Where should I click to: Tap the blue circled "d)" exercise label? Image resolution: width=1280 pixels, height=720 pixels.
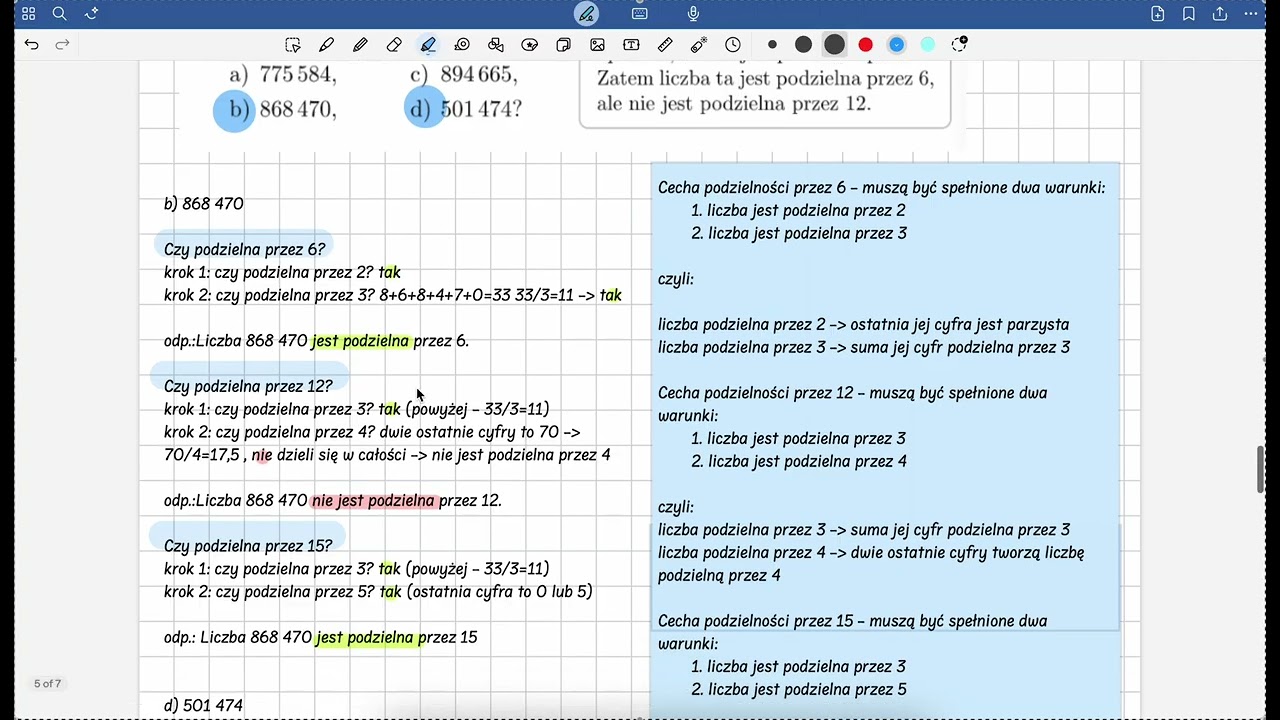424,108
